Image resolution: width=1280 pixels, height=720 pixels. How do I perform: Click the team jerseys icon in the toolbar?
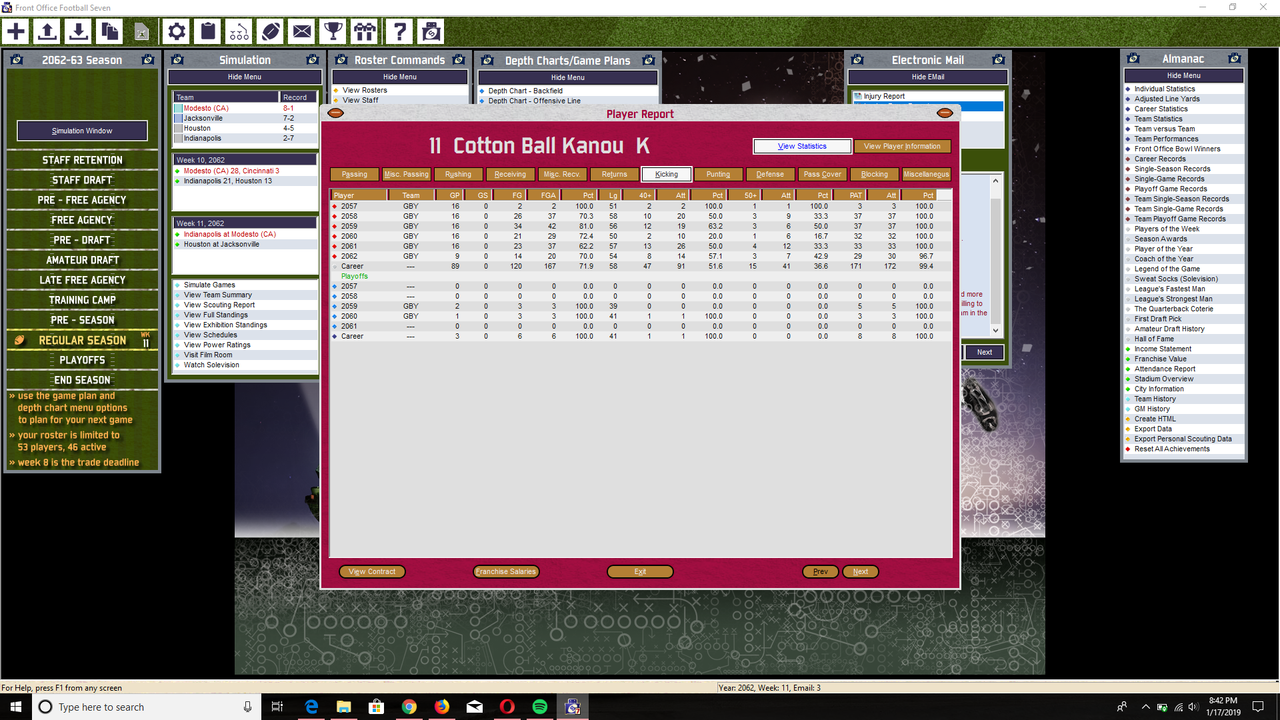(365, 31)
